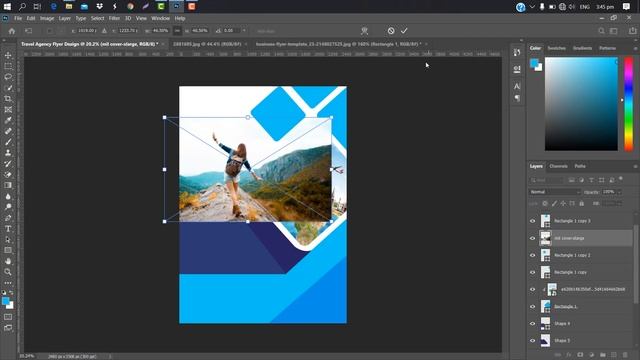Viewport: 640px width, 360px height.
Task: Open the Layers panel options menu
Action: click(635, 167)
